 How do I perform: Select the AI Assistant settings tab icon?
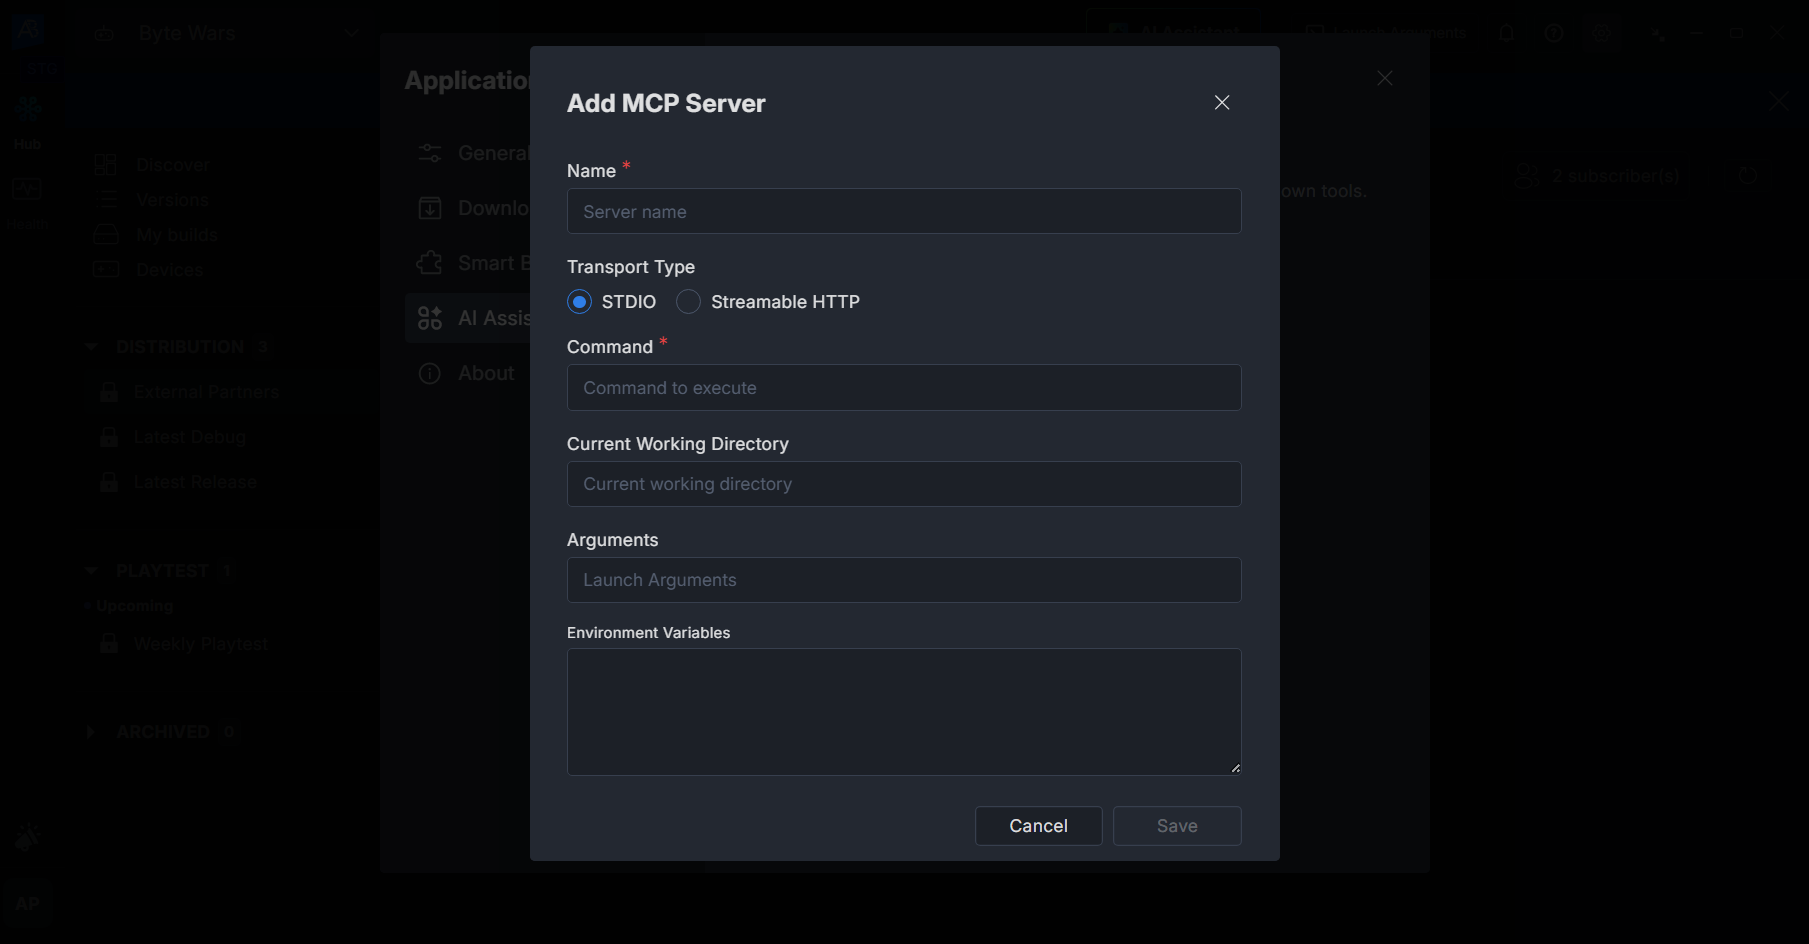click(430, 318)
